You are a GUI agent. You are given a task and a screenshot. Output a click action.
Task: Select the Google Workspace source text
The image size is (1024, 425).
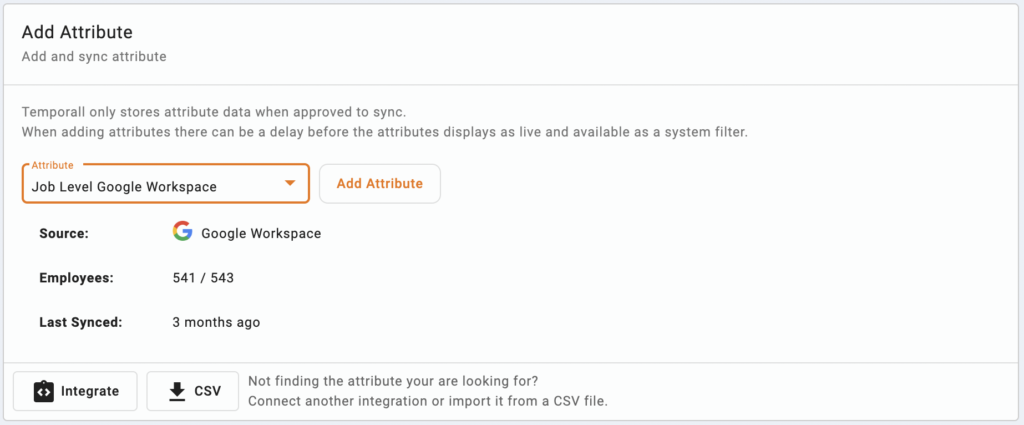[261, 233]
